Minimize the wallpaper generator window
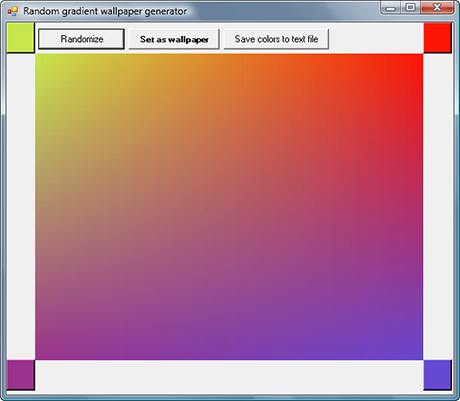 coord(390,8)
